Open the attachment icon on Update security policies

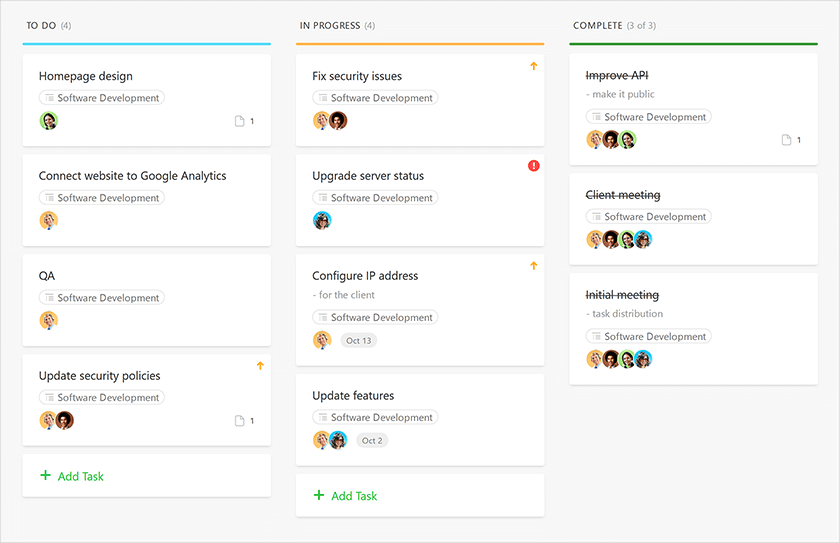coord(239,421)
